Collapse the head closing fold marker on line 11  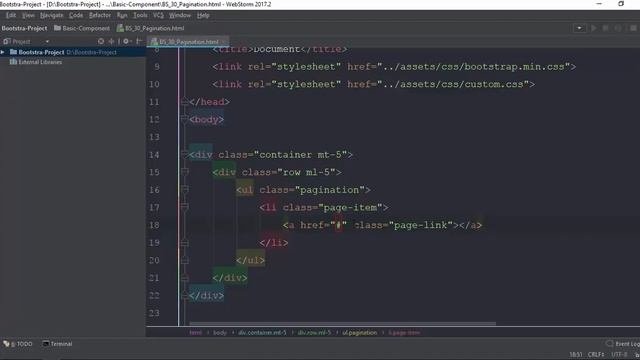click(x=184, y=102)
